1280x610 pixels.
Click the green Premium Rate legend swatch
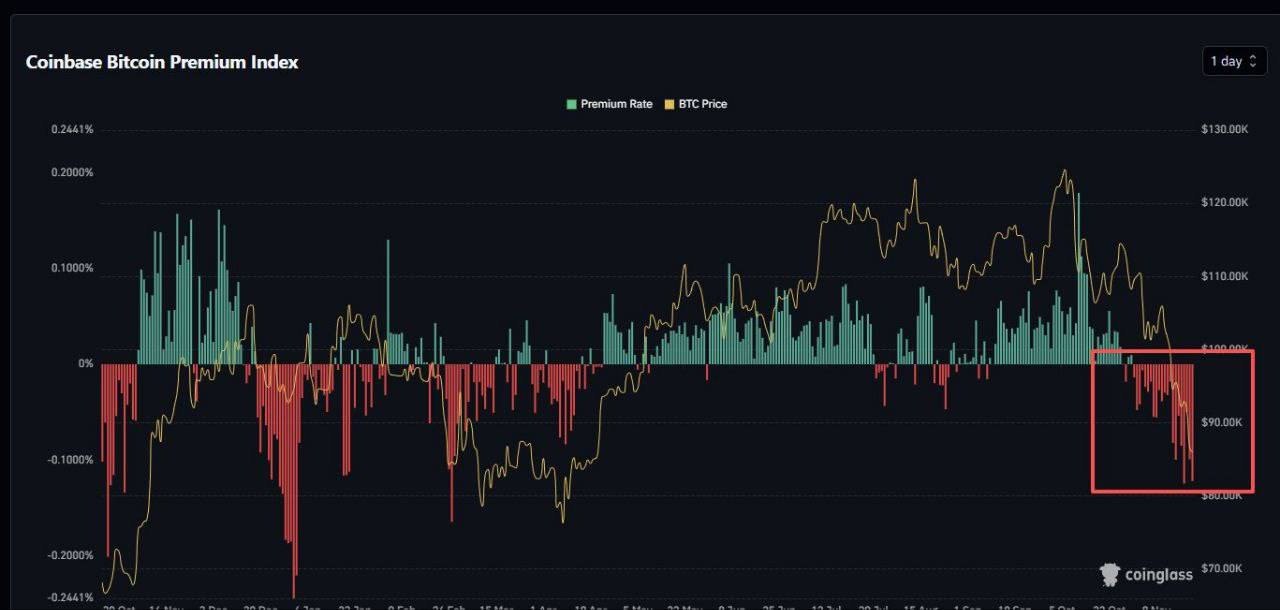coord(571,104)
